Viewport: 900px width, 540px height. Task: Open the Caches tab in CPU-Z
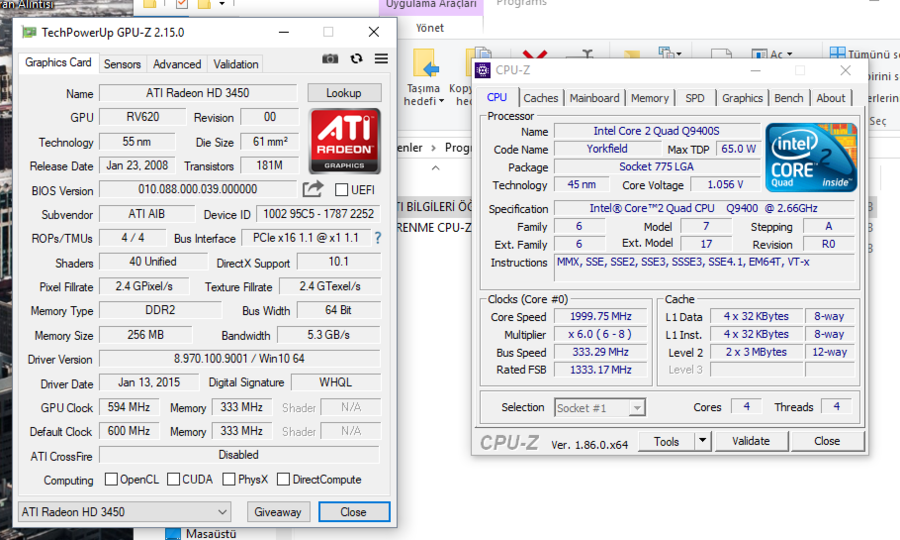tap(541, 98)
